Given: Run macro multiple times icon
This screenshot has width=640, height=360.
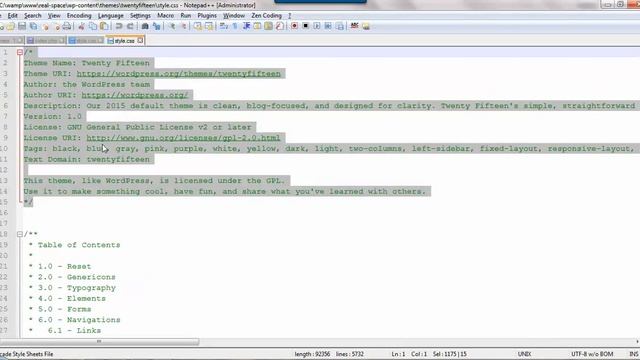Looking at the screenshot, I should pos(328,26).
